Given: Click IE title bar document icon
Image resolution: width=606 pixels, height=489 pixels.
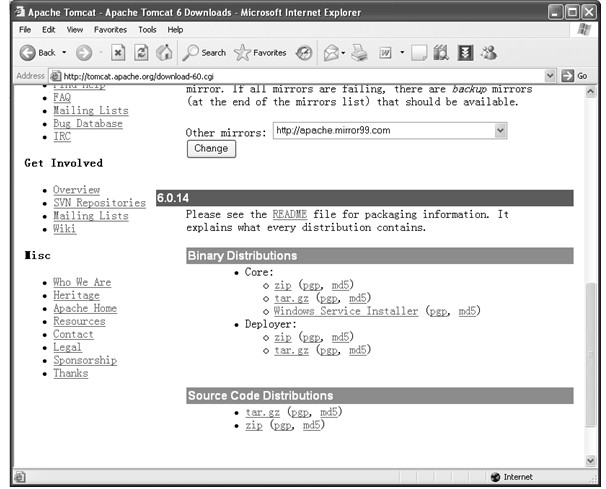Looking at the screenshot, I should pos(20,12).
